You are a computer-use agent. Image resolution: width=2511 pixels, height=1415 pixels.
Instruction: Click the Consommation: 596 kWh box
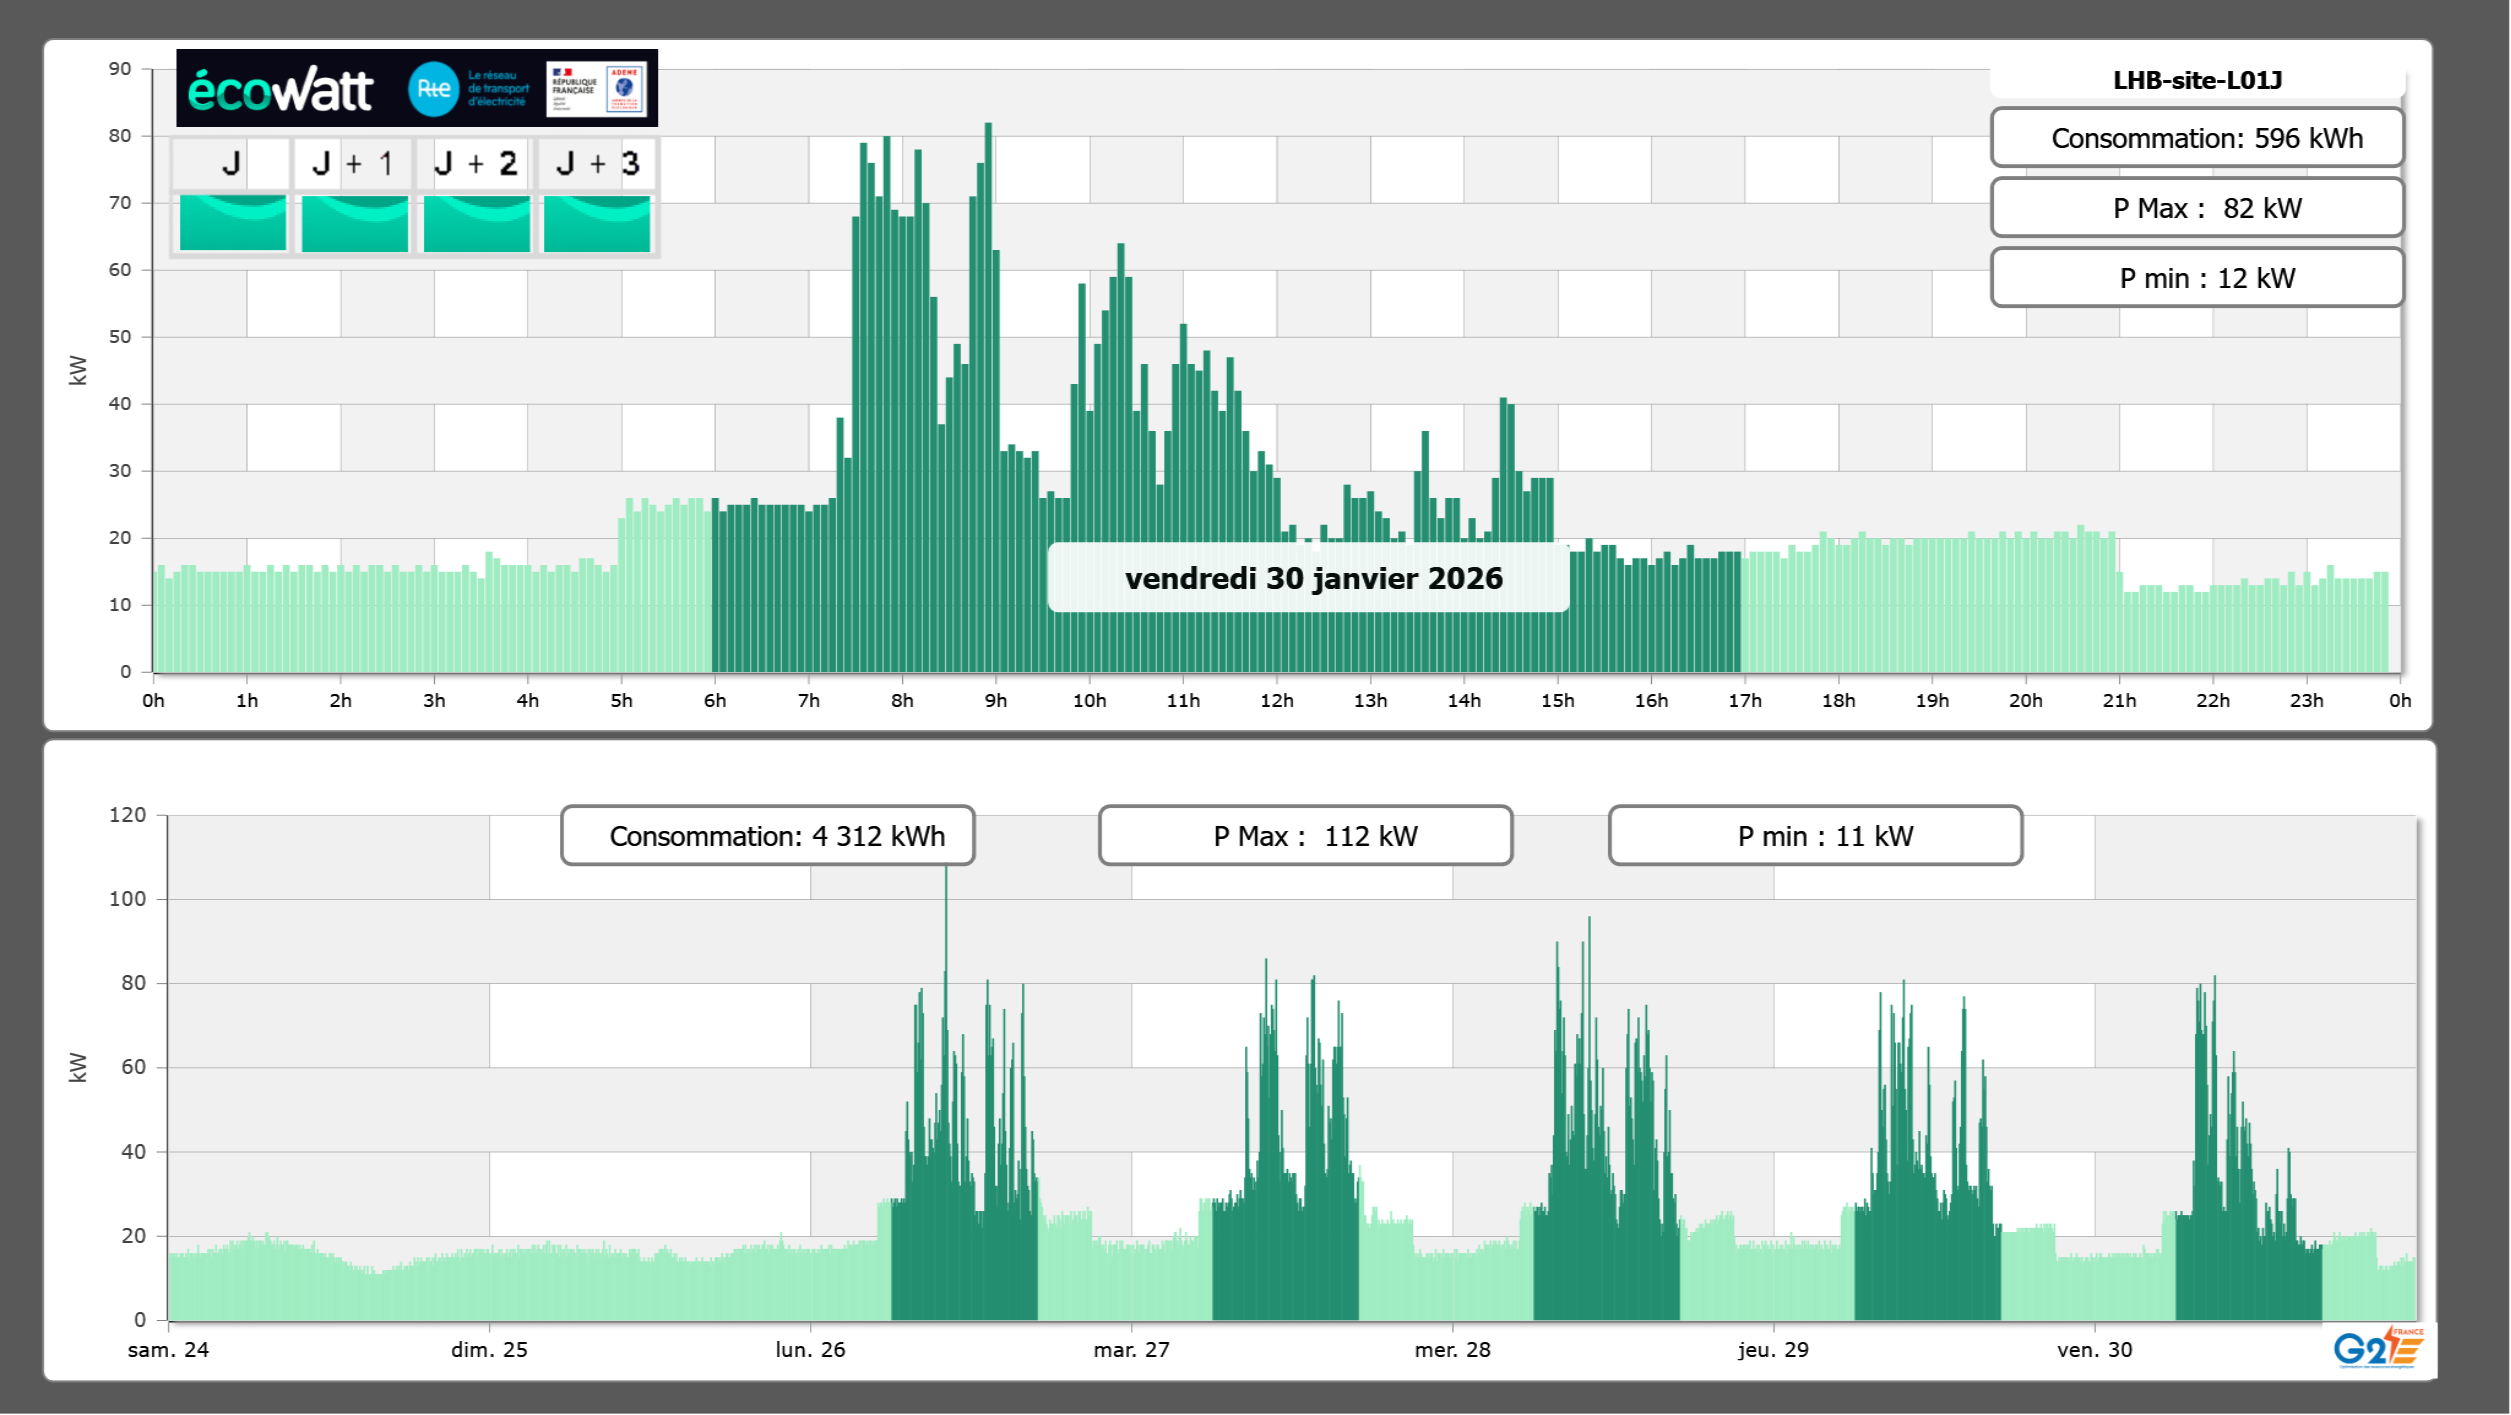click(2196, 138)
